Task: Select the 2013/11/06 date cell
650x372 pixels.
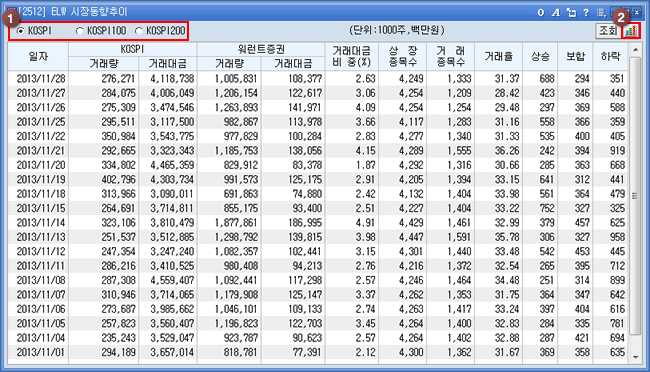Action: [41, 309]
